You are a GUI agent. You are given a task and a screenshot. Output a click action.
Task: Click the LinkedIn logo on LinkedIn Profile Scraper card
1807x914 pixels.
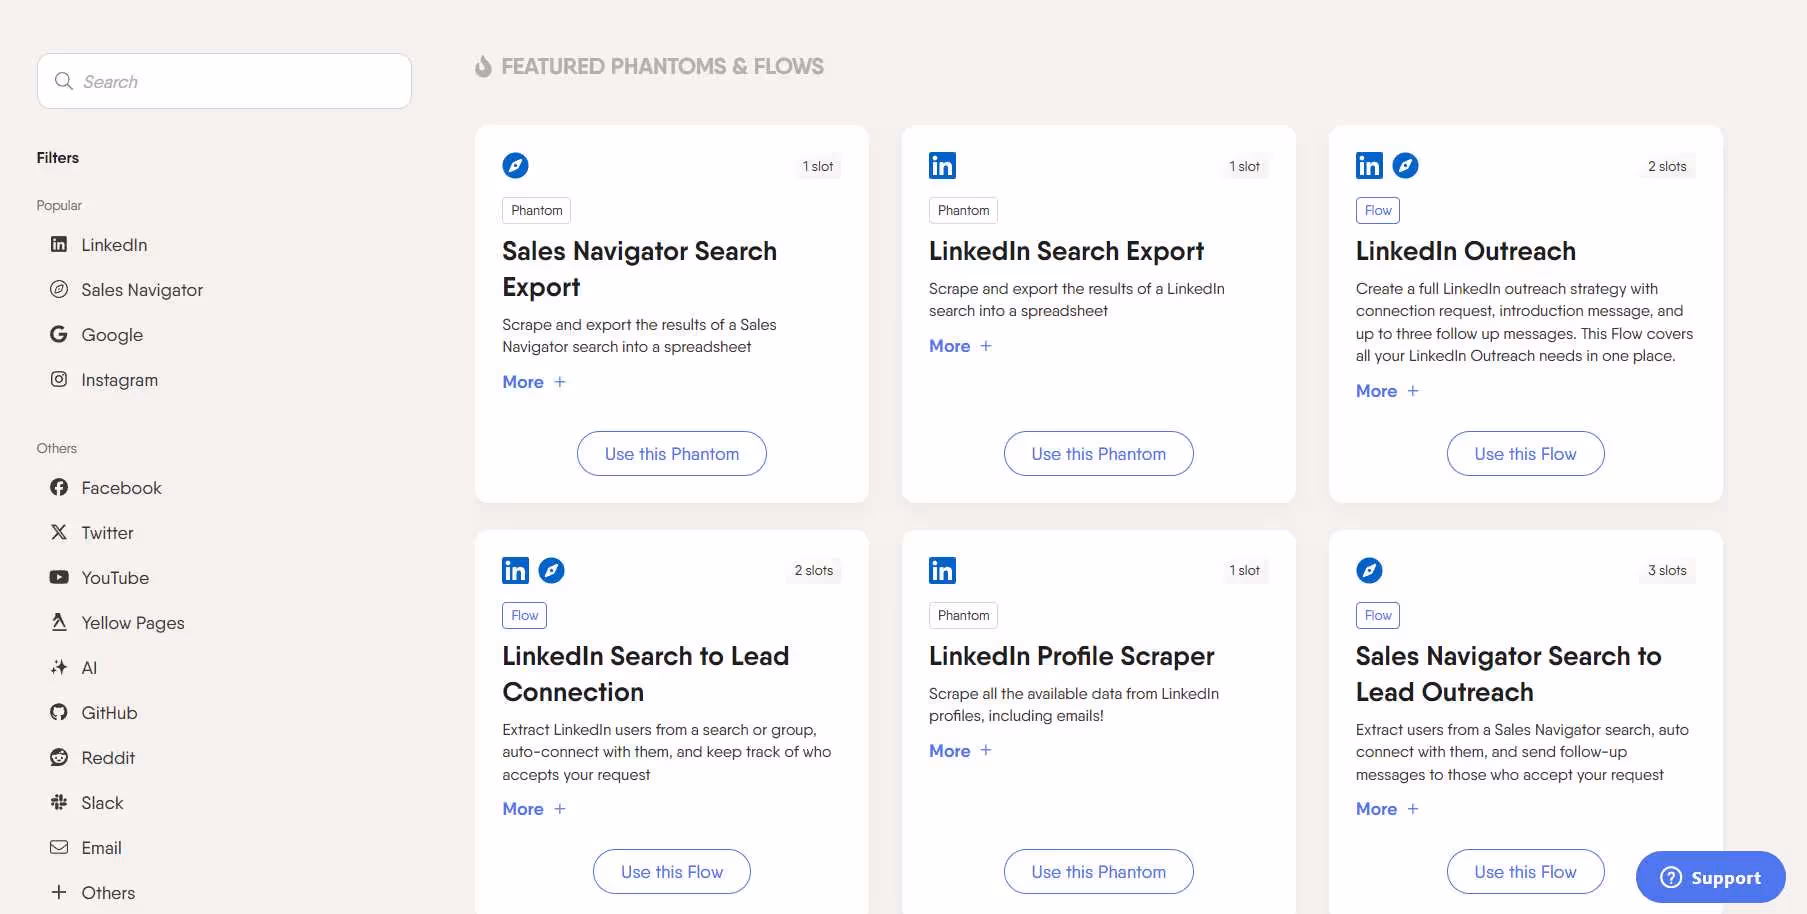point(942,570)
